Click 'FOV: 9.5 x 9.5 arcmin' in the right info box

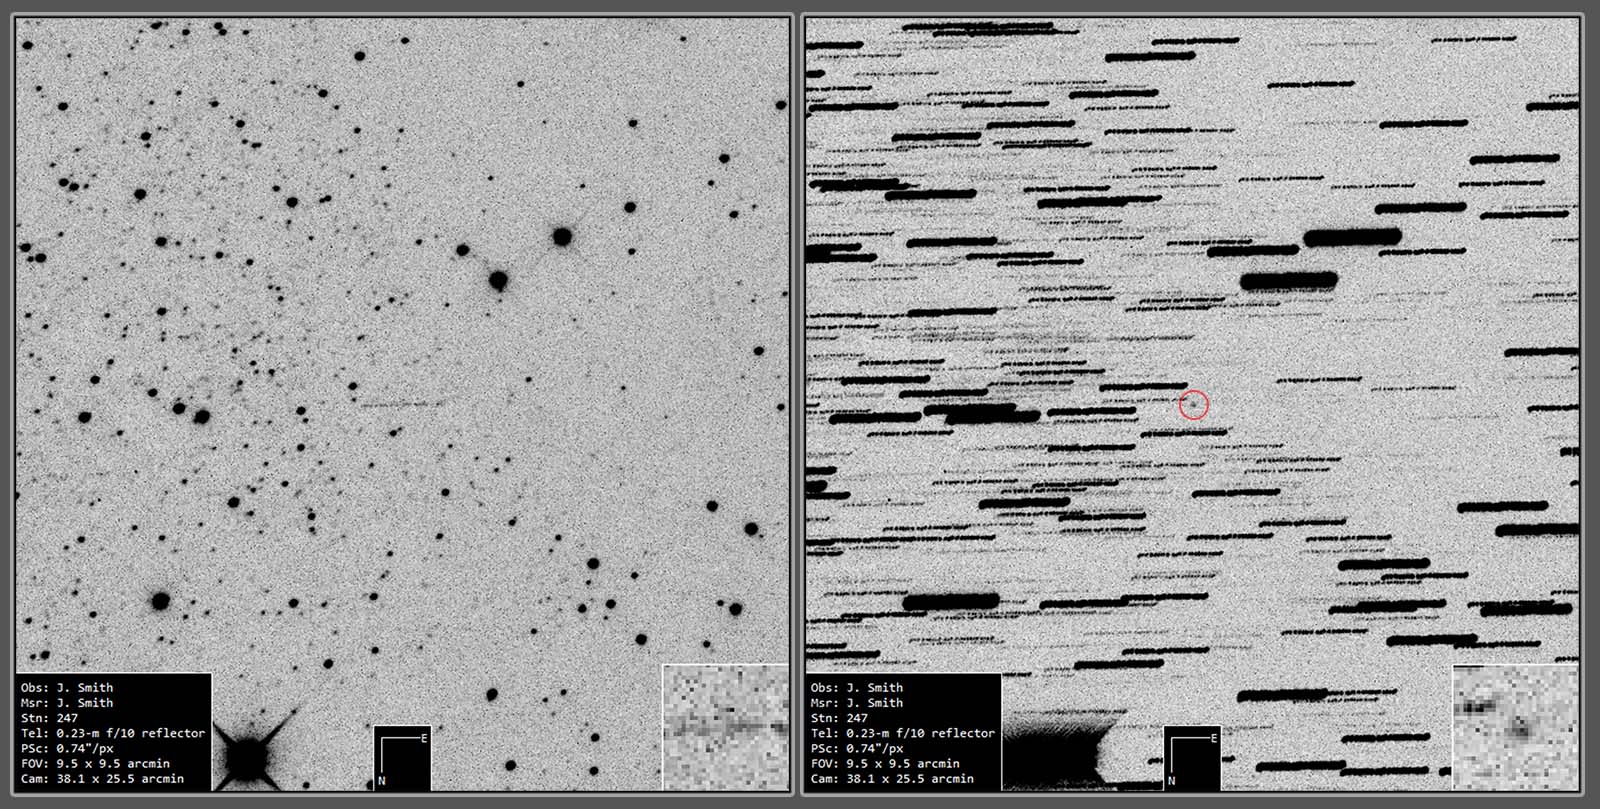click(x=884, y=763)
